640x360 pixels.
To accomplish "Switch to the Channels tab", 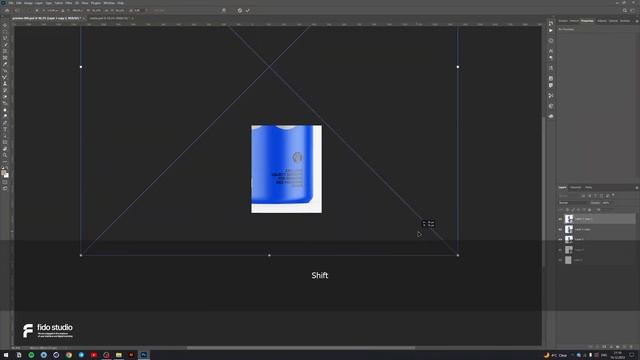I will 576,187.
